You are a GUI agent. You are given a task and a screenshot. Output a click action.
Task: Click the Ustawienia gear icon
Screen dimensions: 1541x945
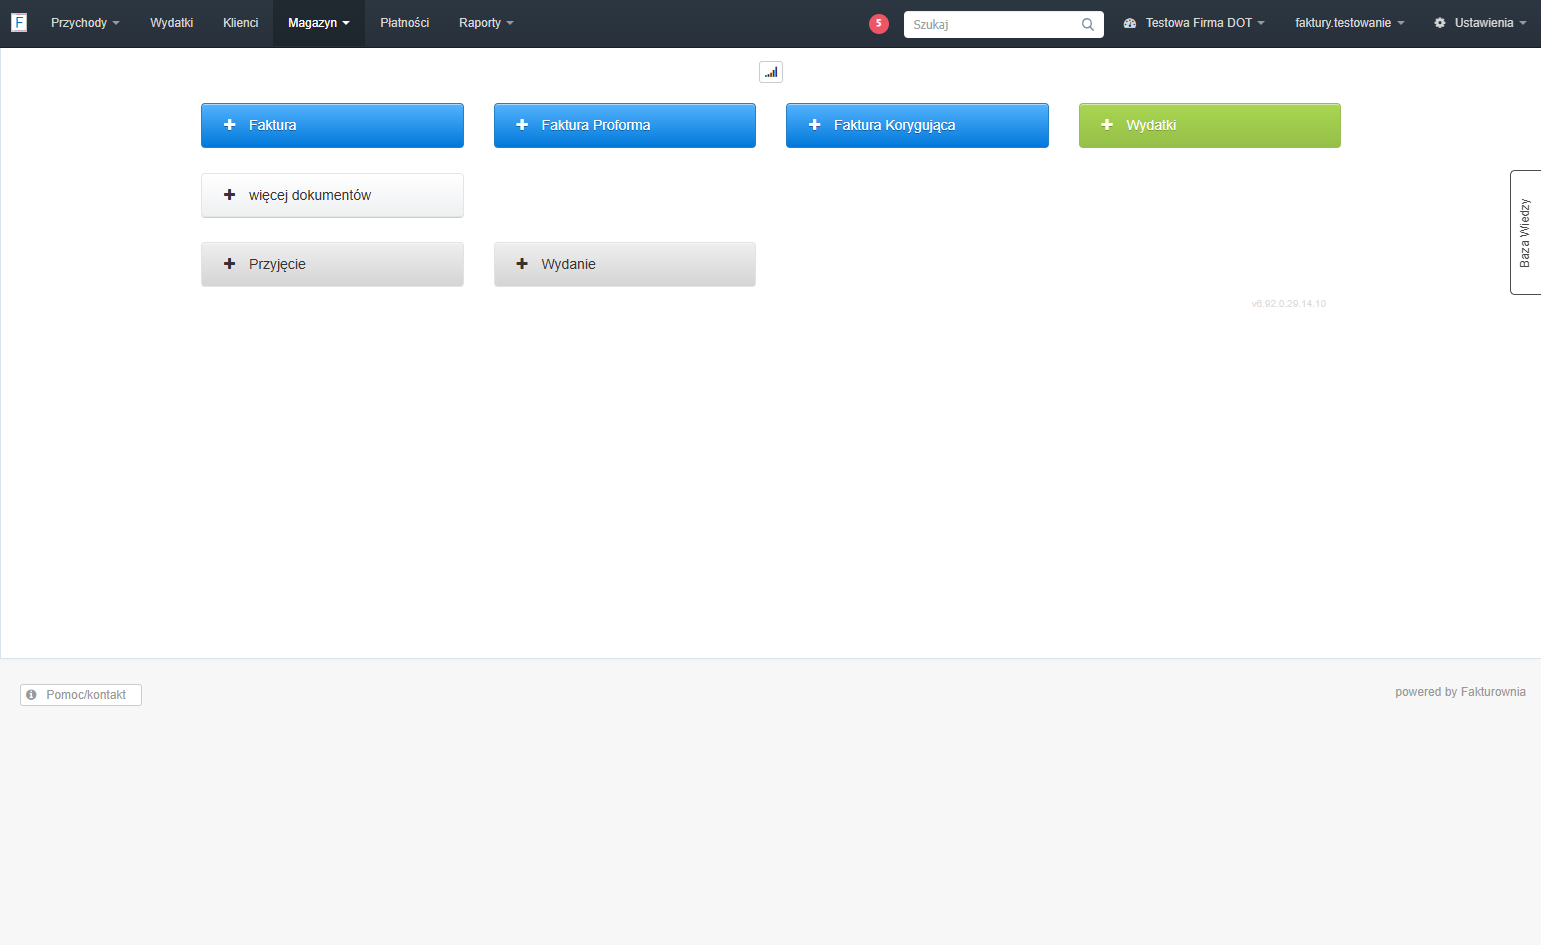1440,23
